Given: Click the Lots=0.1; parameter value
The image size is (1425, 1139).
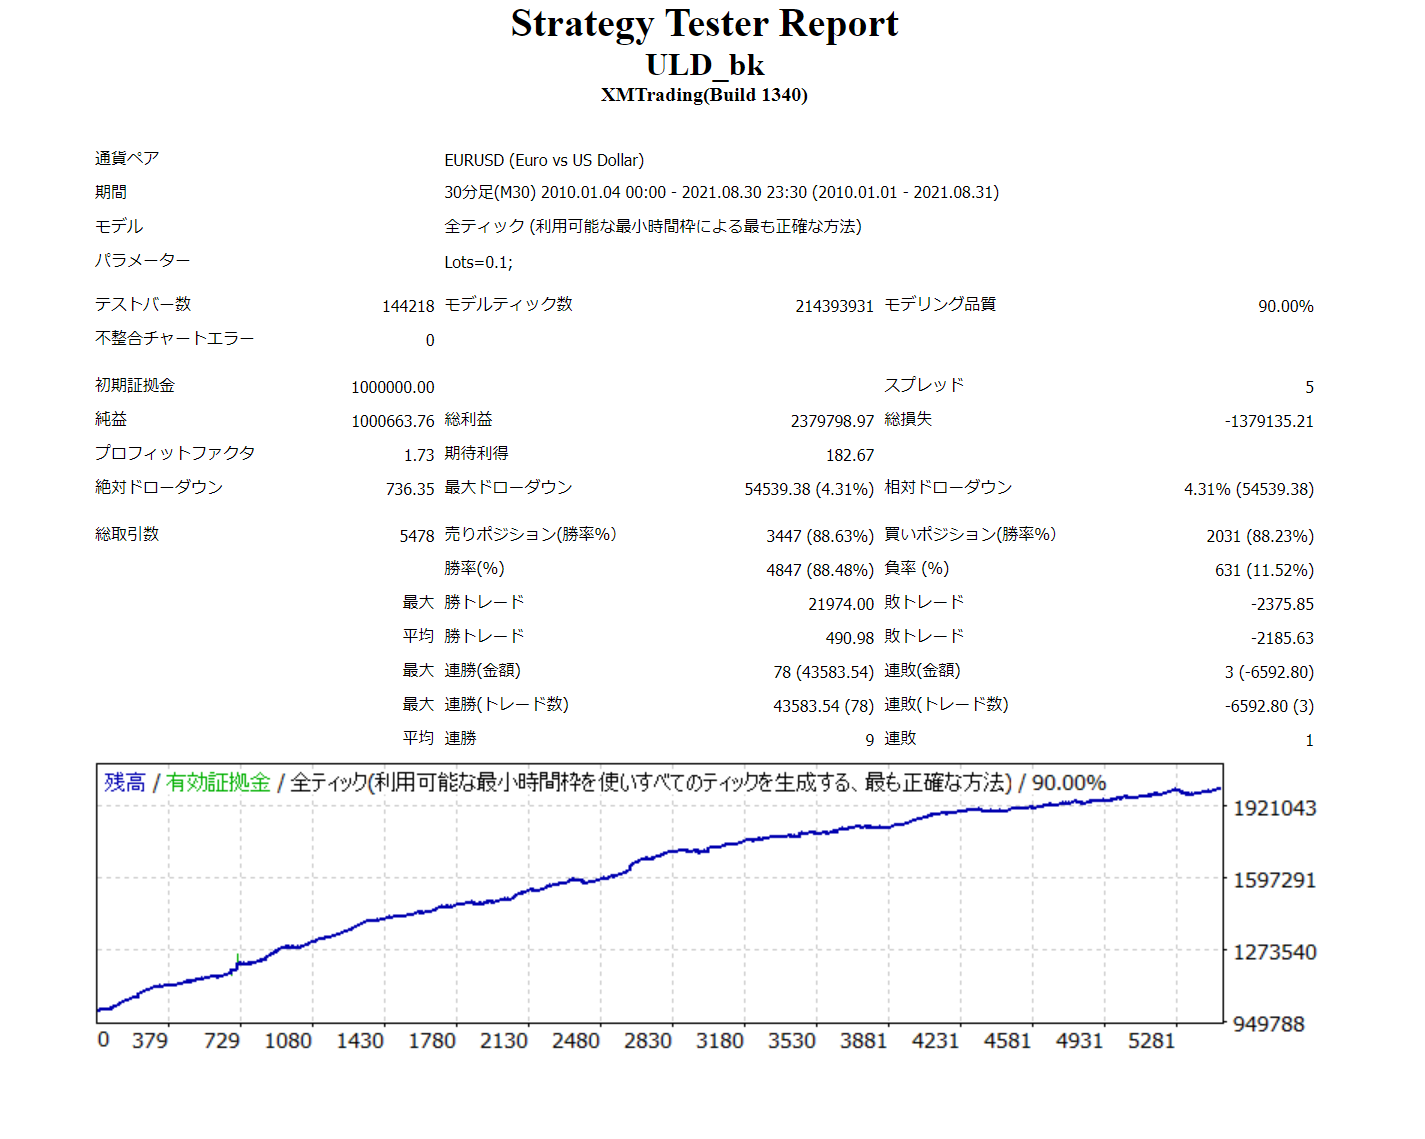Looking at the screenshot, I should pyautogui.click(x=478, y=262).
